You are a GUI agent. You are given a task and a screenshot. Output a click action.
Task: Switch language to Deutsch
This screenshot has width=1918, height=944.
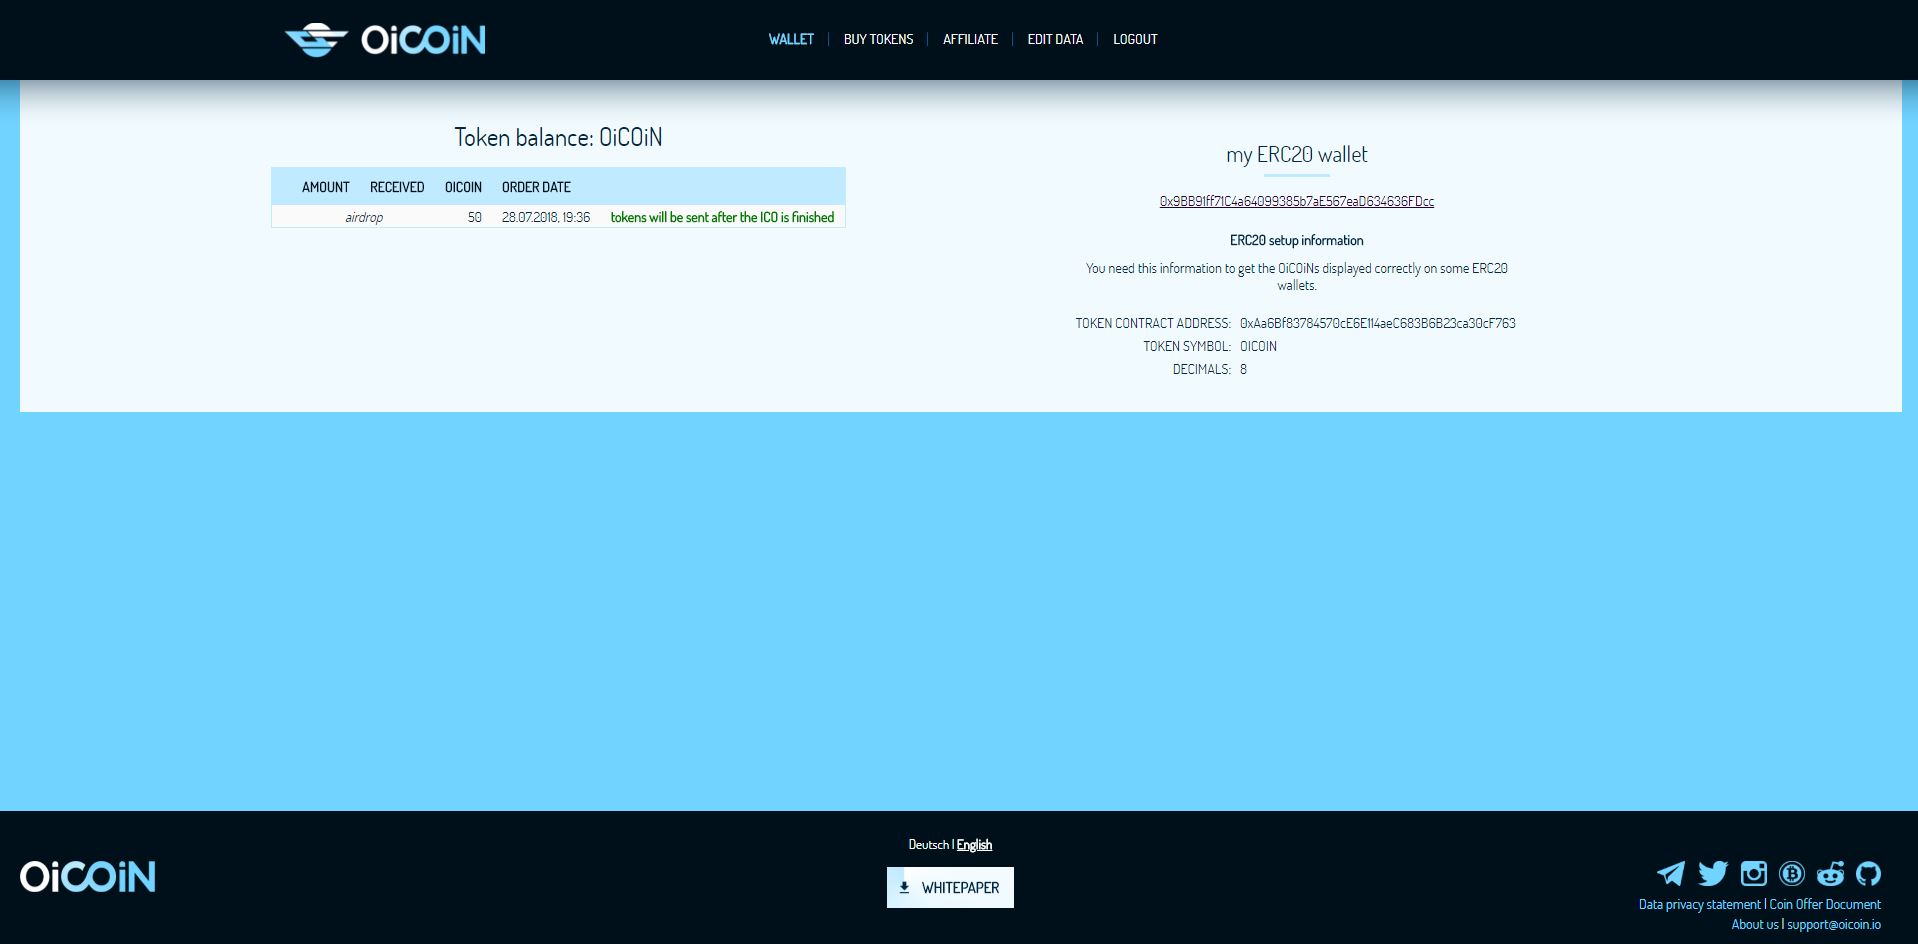point(928,845)
